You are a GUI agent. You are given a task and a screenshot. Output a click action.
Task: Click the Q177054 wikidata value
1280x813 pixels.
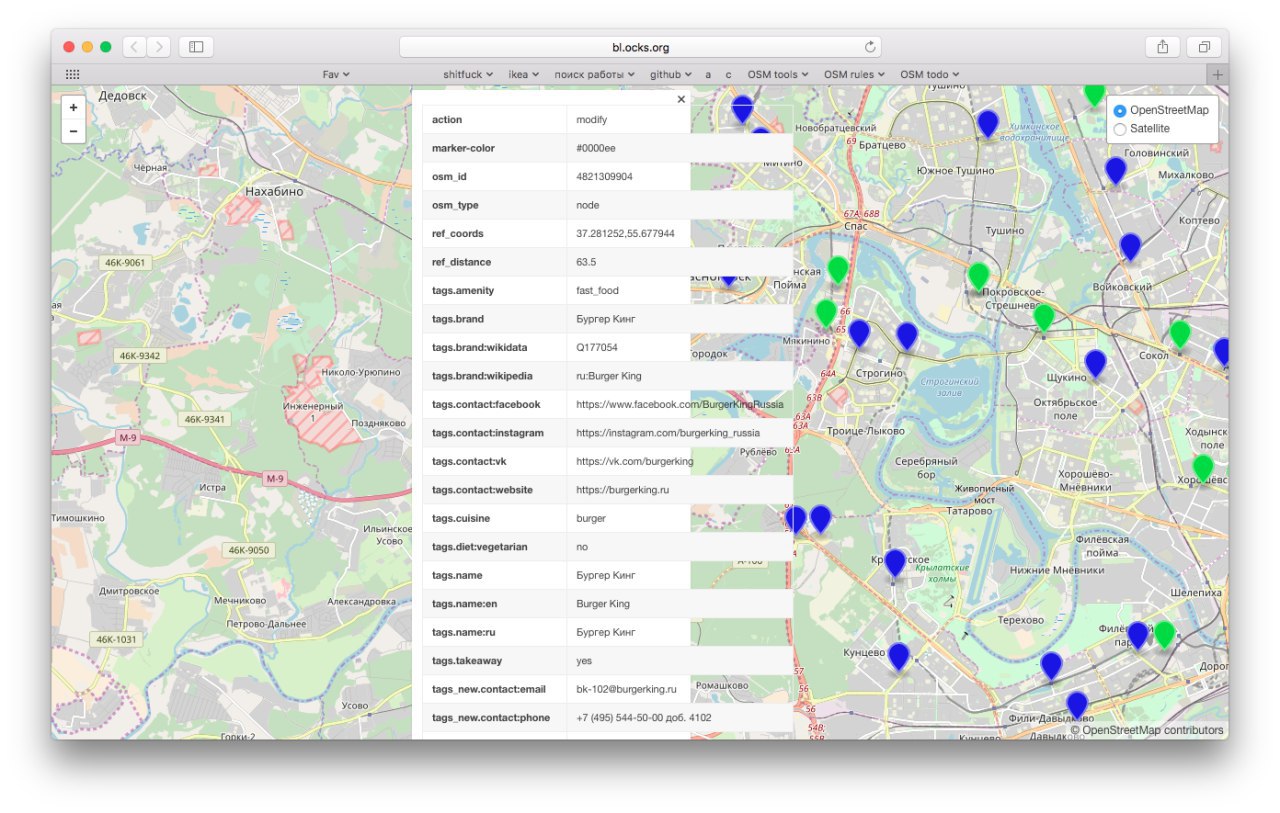coord(597,348)
